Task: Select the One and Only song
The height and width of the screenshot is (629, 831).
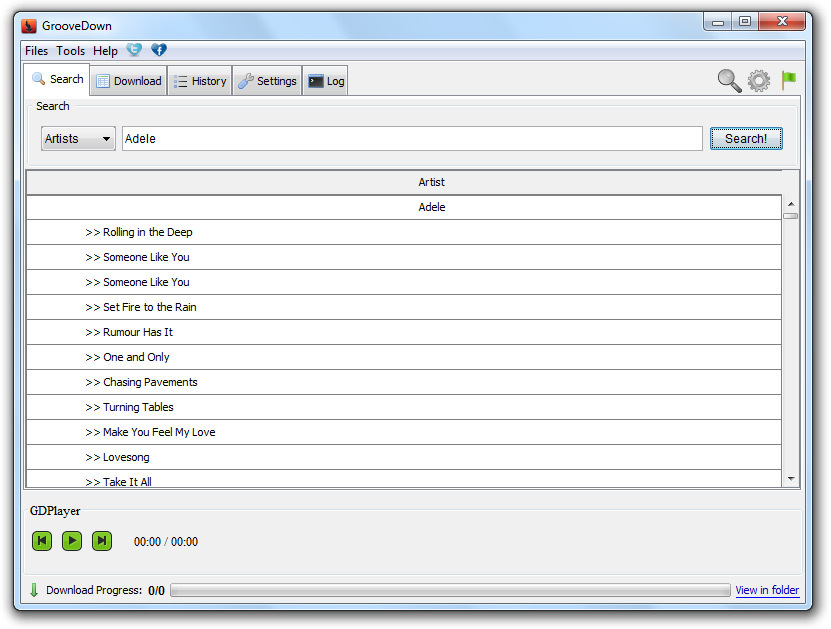Action: coord(404,357)
